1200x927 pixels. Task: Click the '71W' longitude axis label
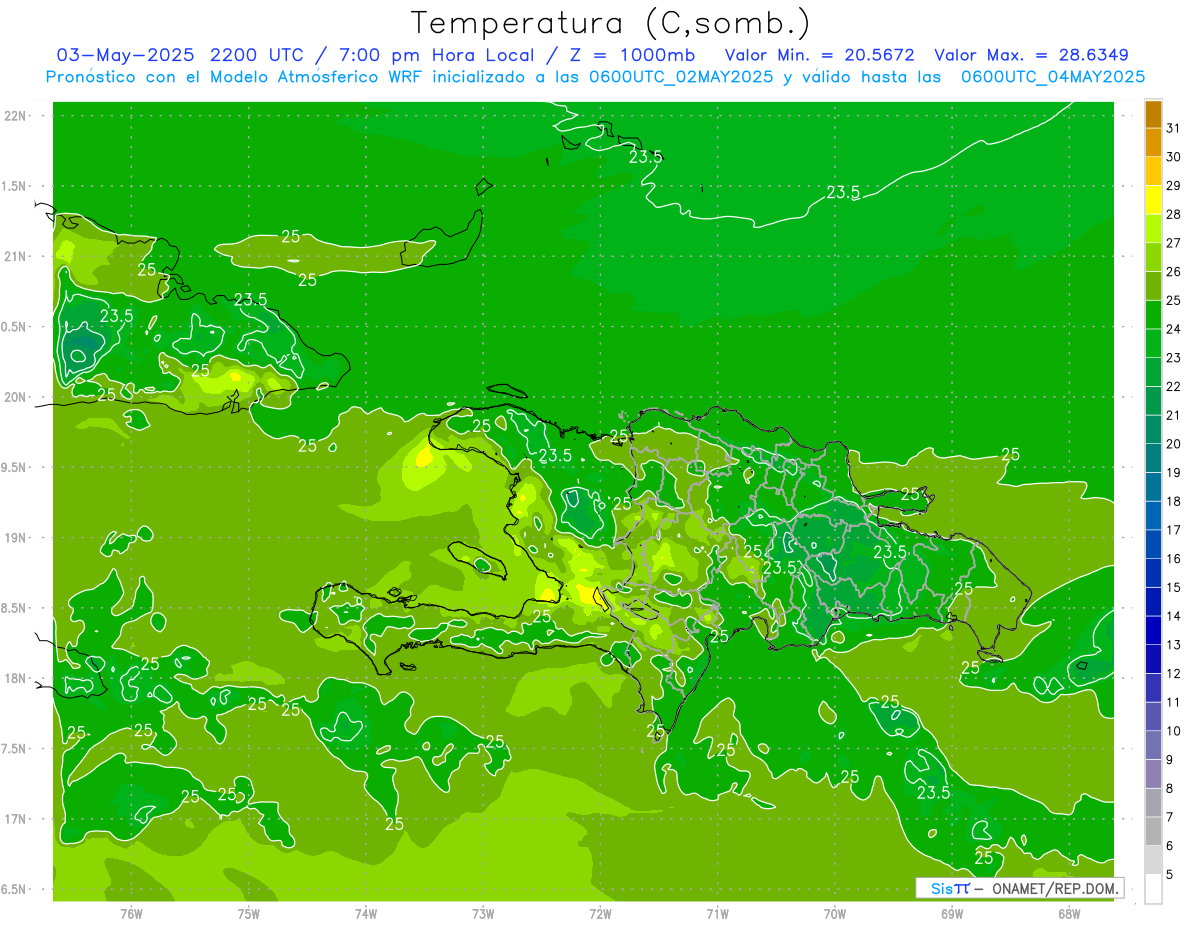click(717, 914)
